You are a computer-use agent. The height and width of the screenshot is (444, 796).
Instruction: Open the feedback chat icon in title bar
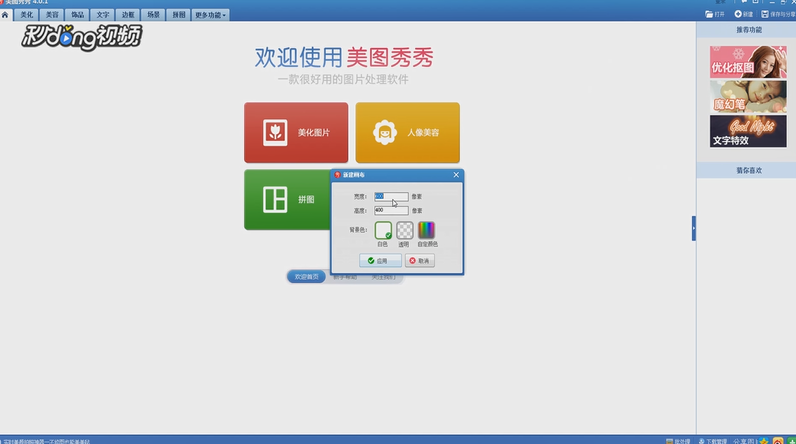tap(744, 2)
